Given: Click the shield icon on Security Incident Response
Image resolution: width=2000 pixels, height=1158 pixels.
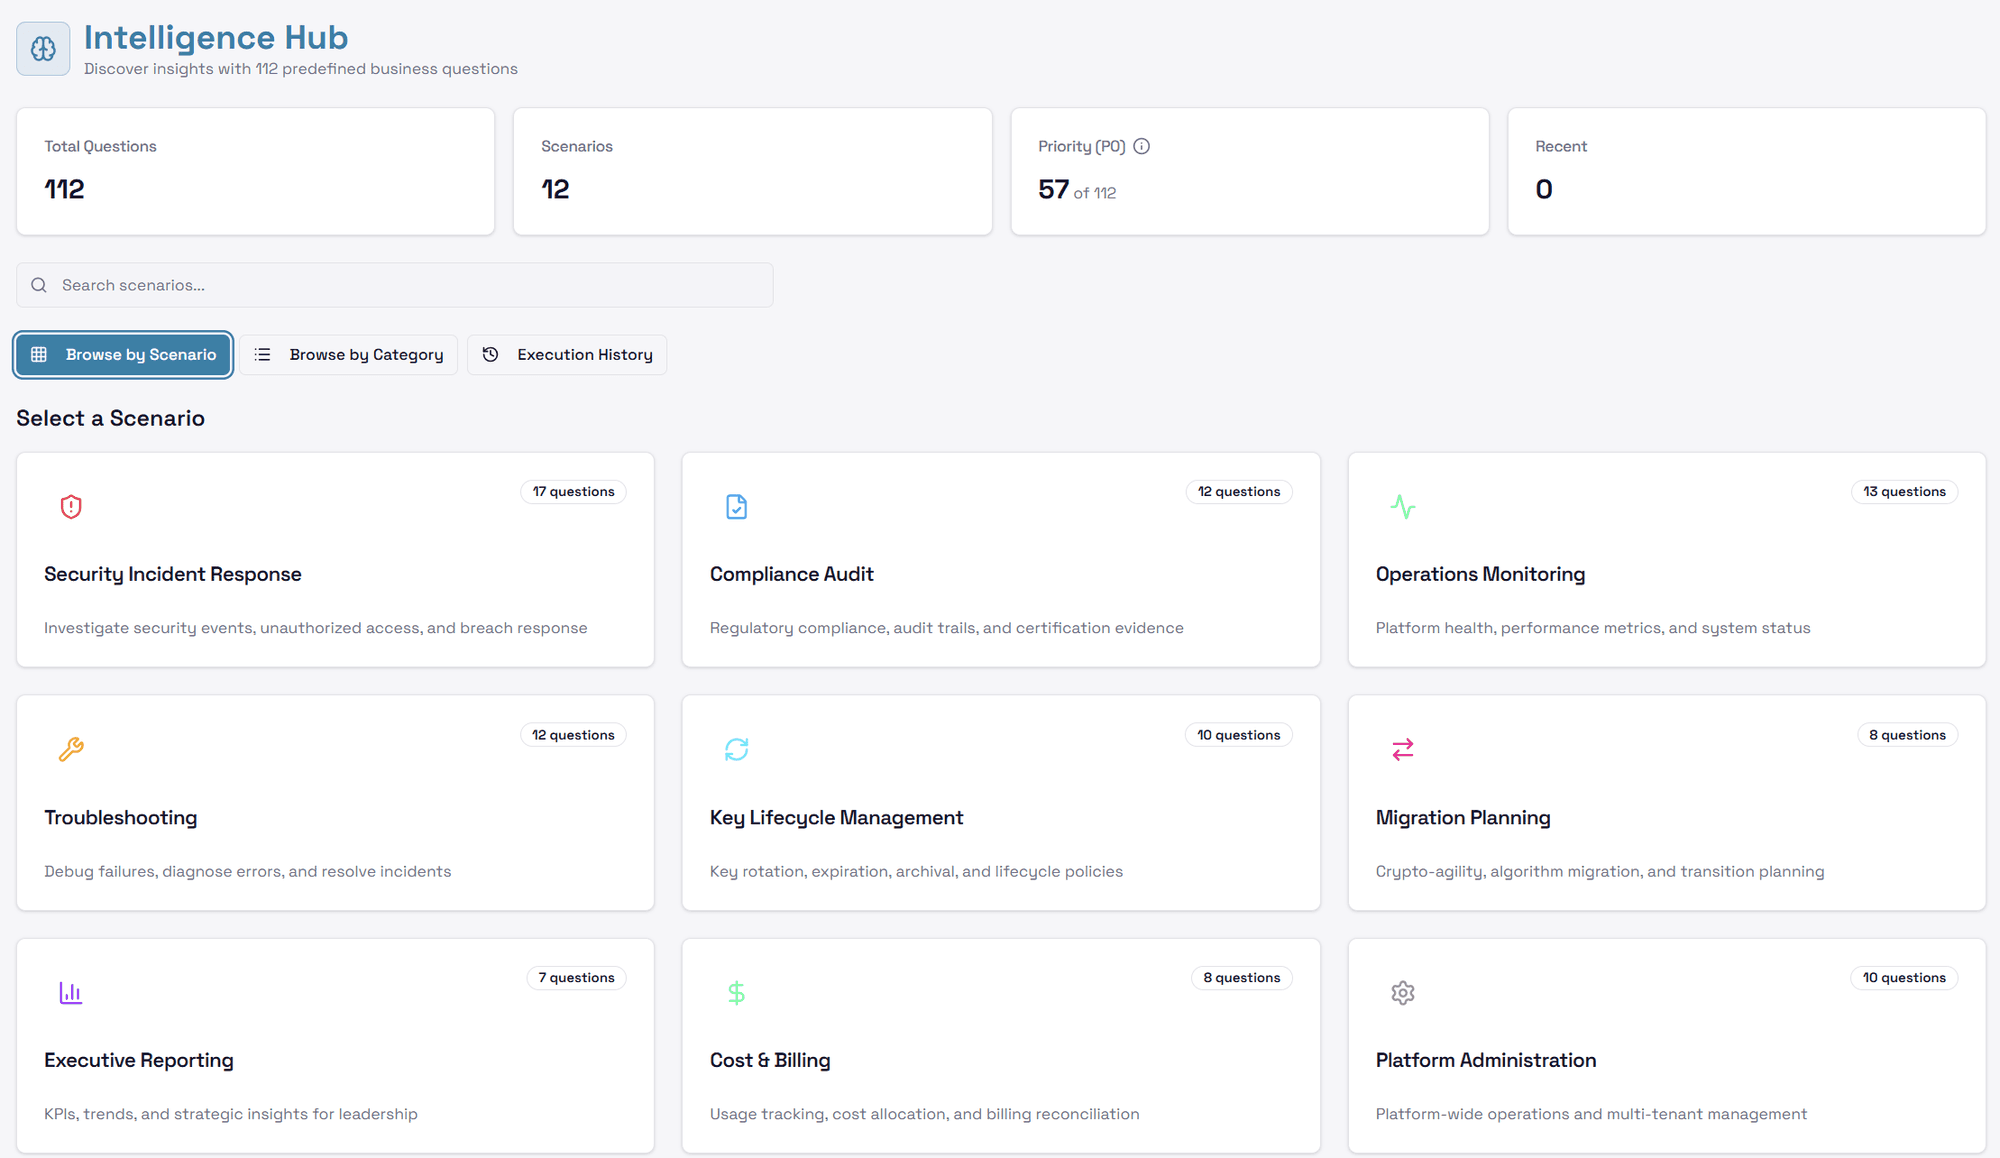Looking at the screenshot, I should click(71, 507).
